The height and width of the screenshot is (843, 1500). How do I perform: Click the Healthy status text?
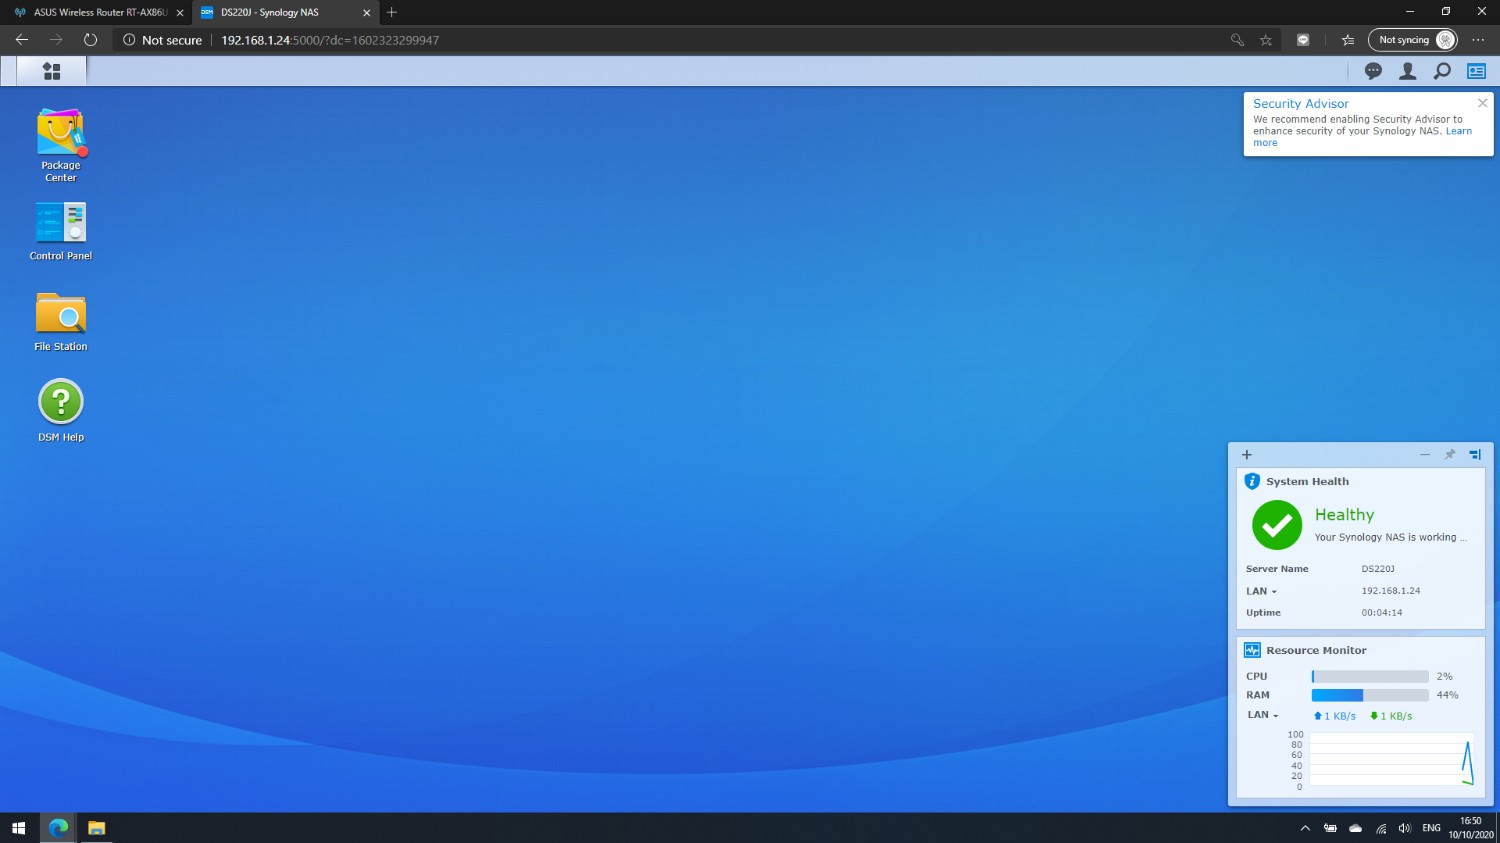[x=1345, y=515]
